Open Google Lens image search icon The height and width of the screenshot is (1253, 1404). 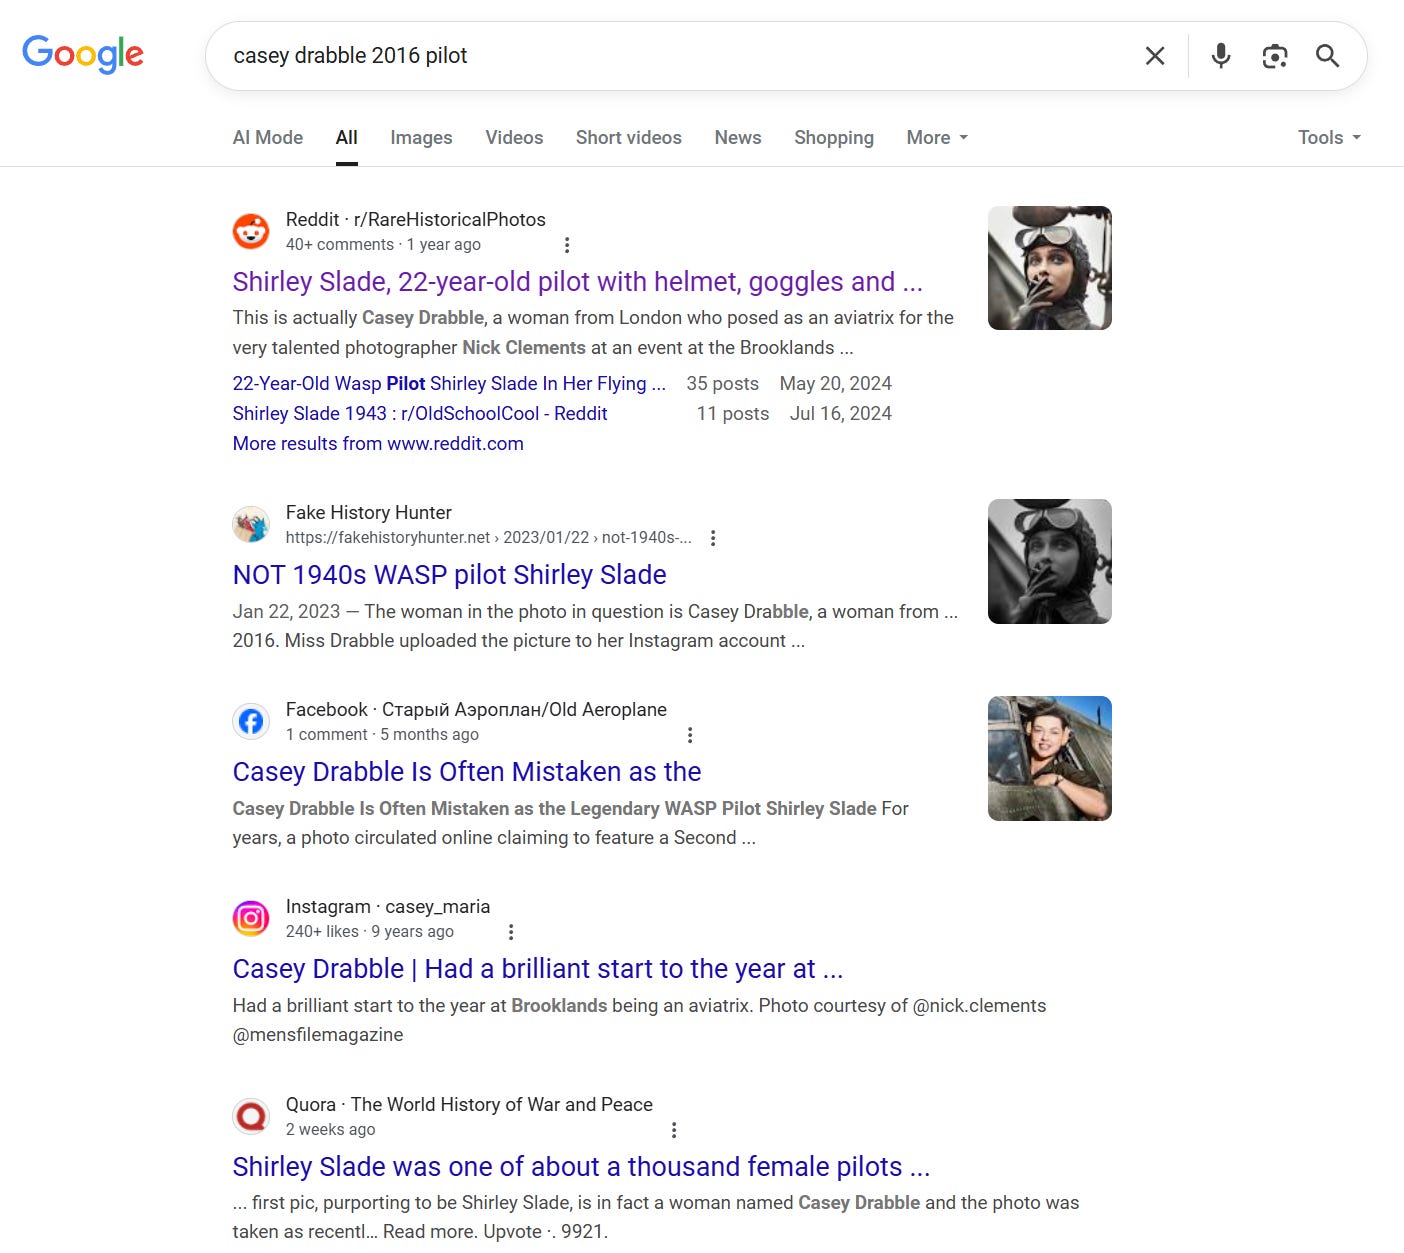pyautogui.click(x=1275, y=56)
